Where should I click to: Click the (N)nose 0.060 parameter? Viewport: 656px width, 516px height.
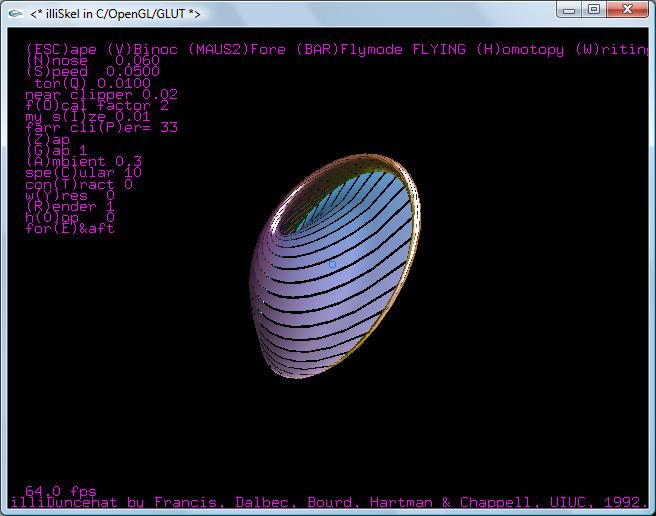point(92,60)
